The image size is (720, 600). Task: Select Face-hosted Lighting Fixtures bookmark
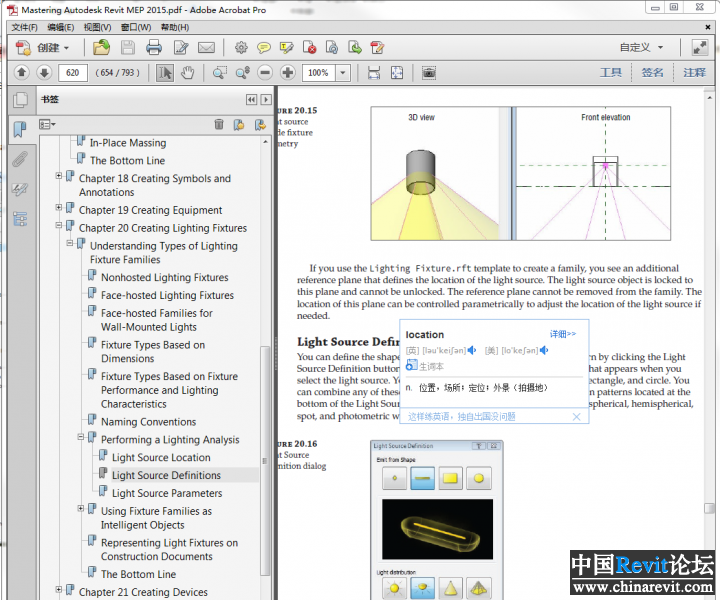pos(167,296)
